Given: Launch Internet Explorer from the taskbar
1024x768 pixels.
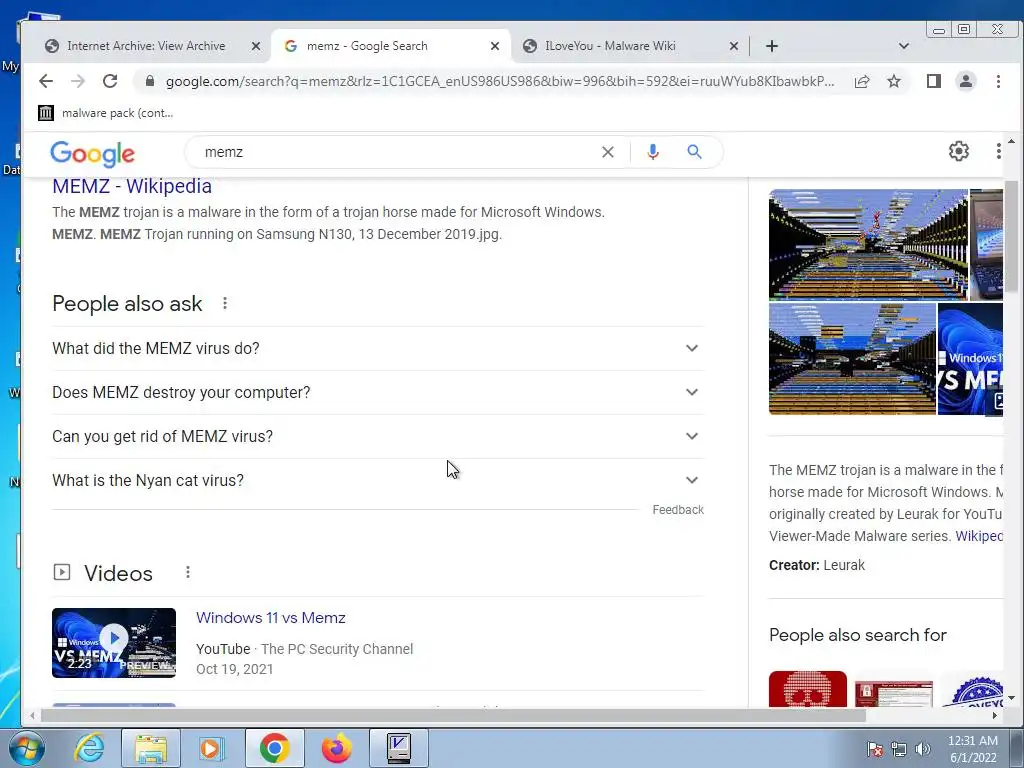Looking at the screenshot, I should (89, 748).
